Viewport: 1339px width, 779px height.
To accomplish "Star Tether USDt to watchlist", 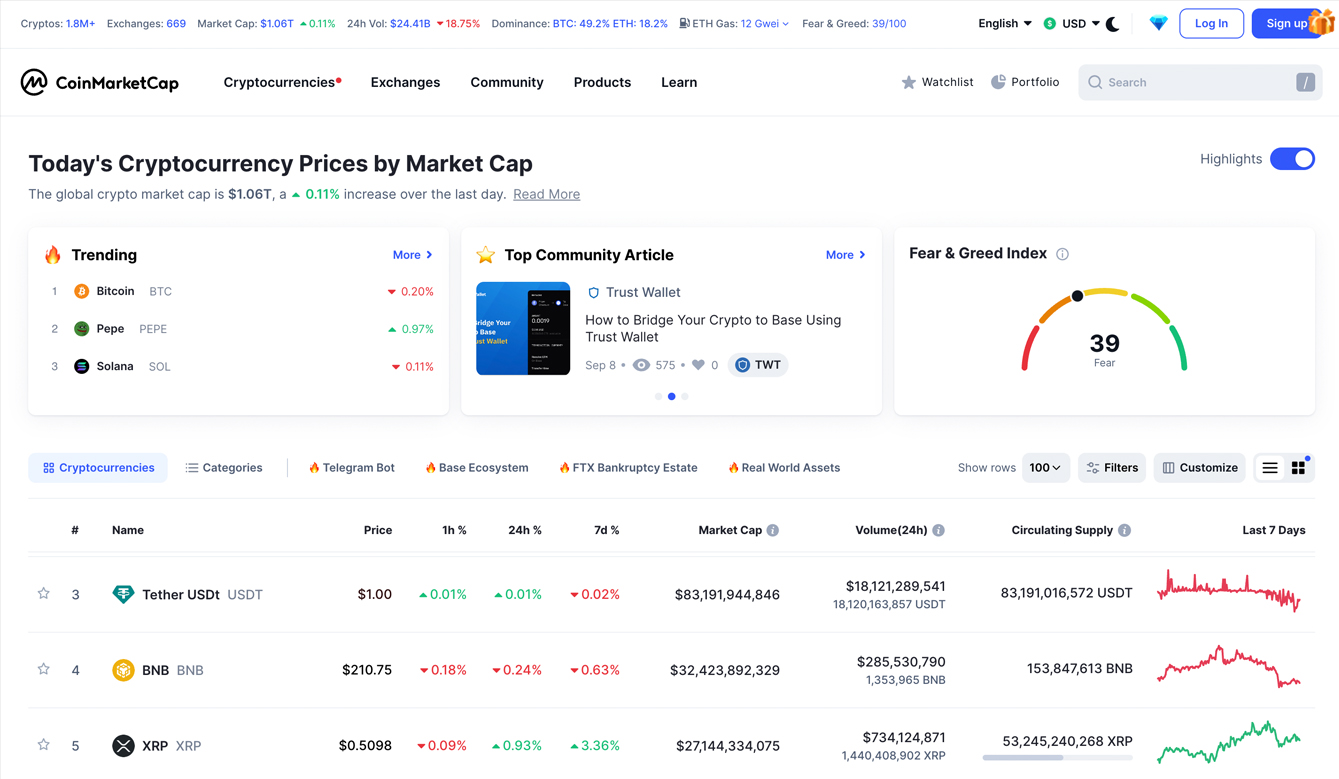I will tap(44, 594).
